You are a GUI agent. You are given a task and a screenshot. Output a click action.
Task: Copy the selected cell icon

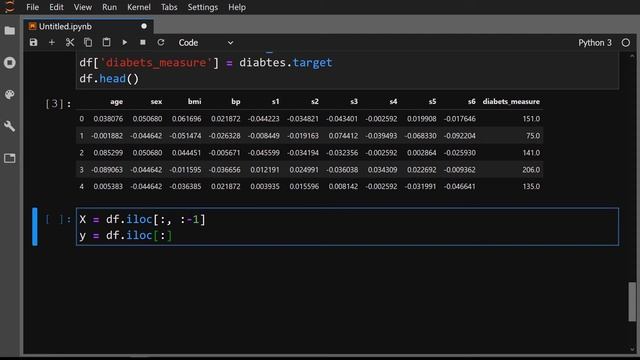[x=88, y=42]
